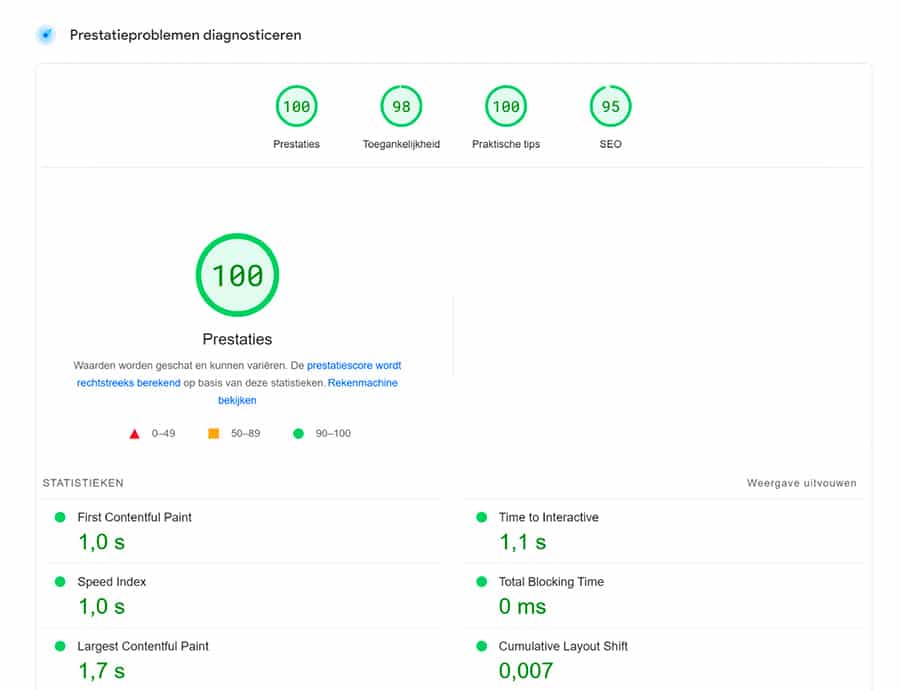The height and width of the screenshot is (690, 900).
Task: Open the Rekenmachine bekijken link
Action: point(361,383)
